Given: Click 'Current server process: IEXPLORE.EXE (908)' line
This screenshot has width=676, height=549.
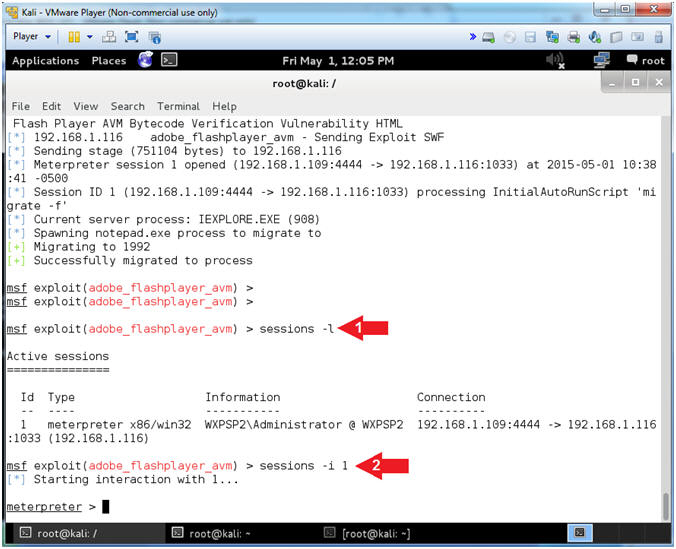Looking at the screenshot, I should 177,220.
